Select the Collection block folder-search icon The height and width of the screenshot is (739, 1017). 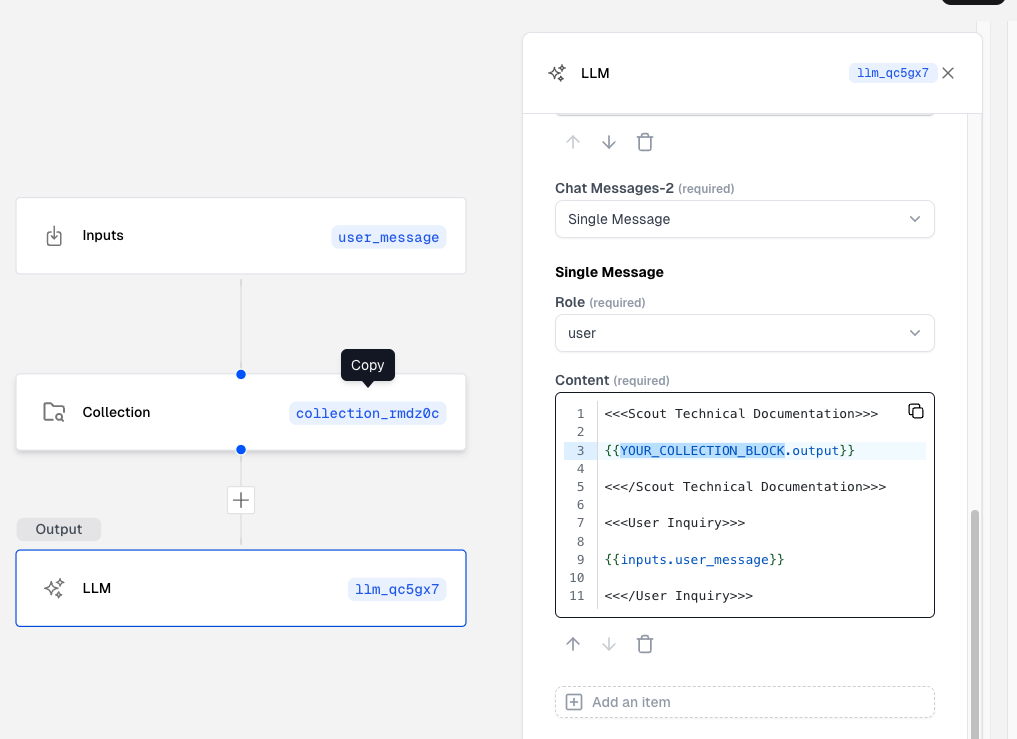point(54,412)
